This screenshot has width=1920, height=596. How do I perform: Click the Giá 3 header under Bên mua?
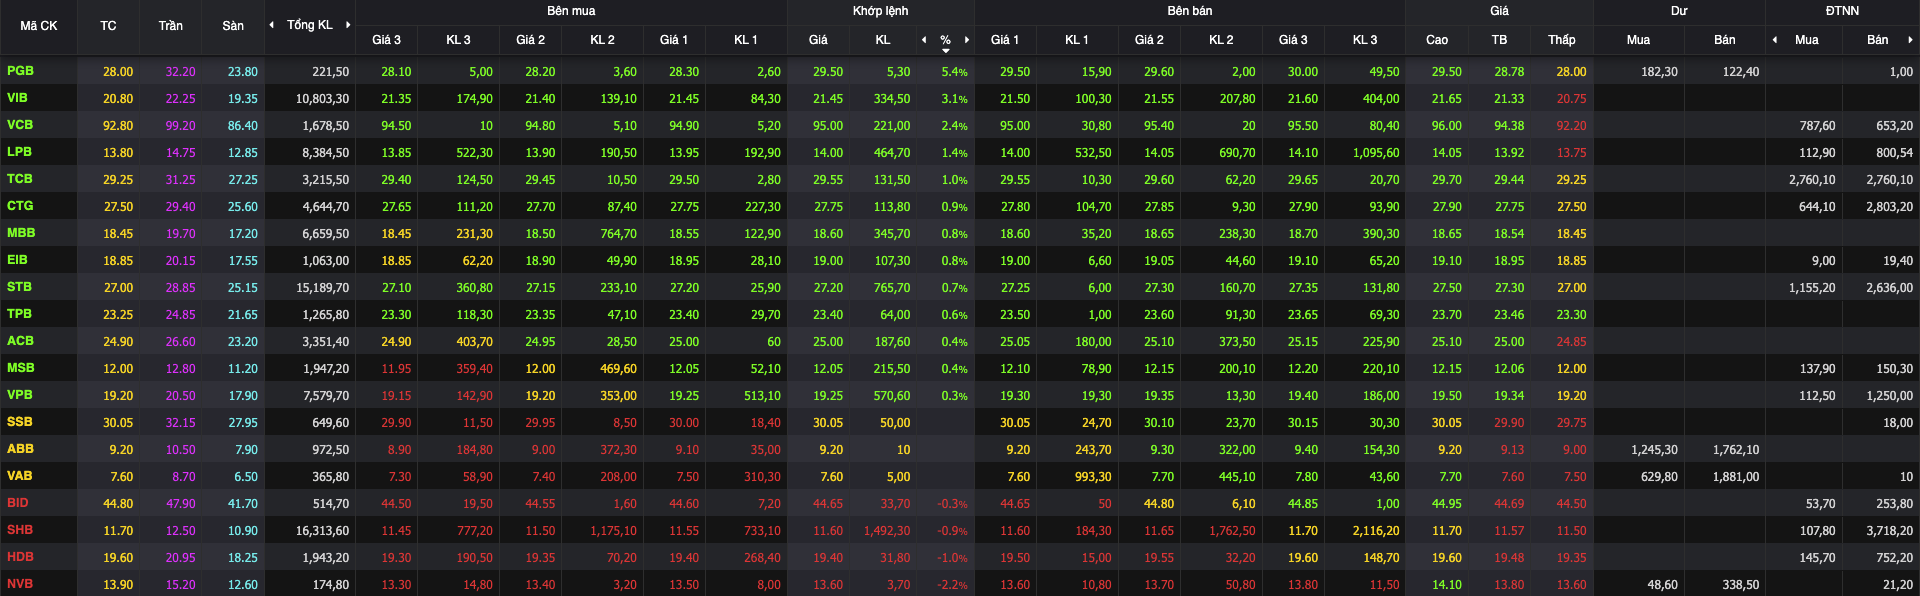[x=386, y=40]
